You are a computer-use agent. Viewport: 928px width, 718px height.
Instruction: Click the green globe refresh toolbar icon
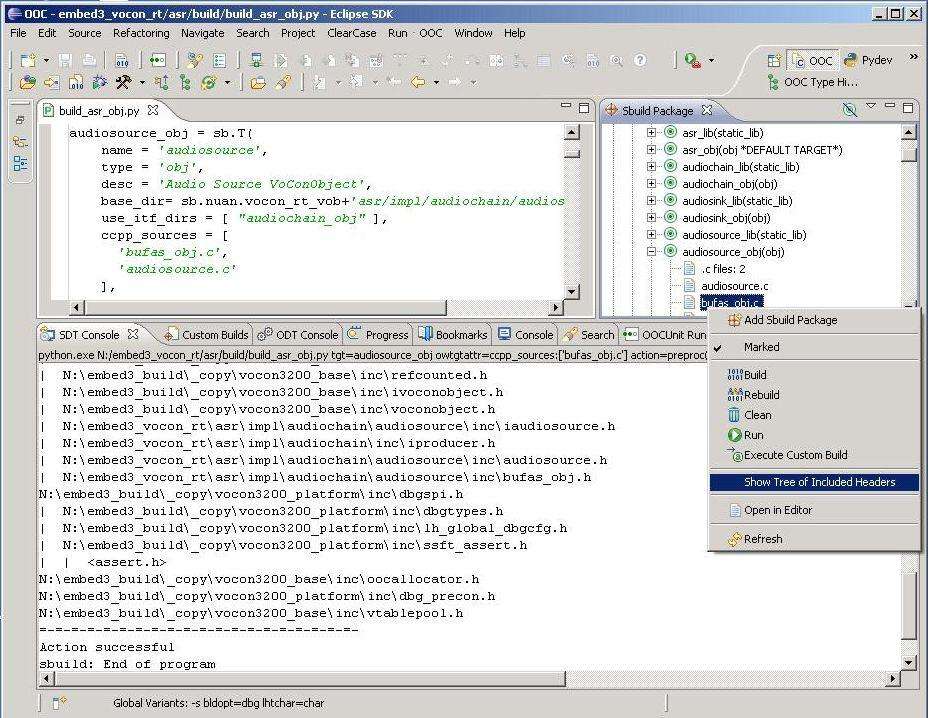(x=209, y=82)
